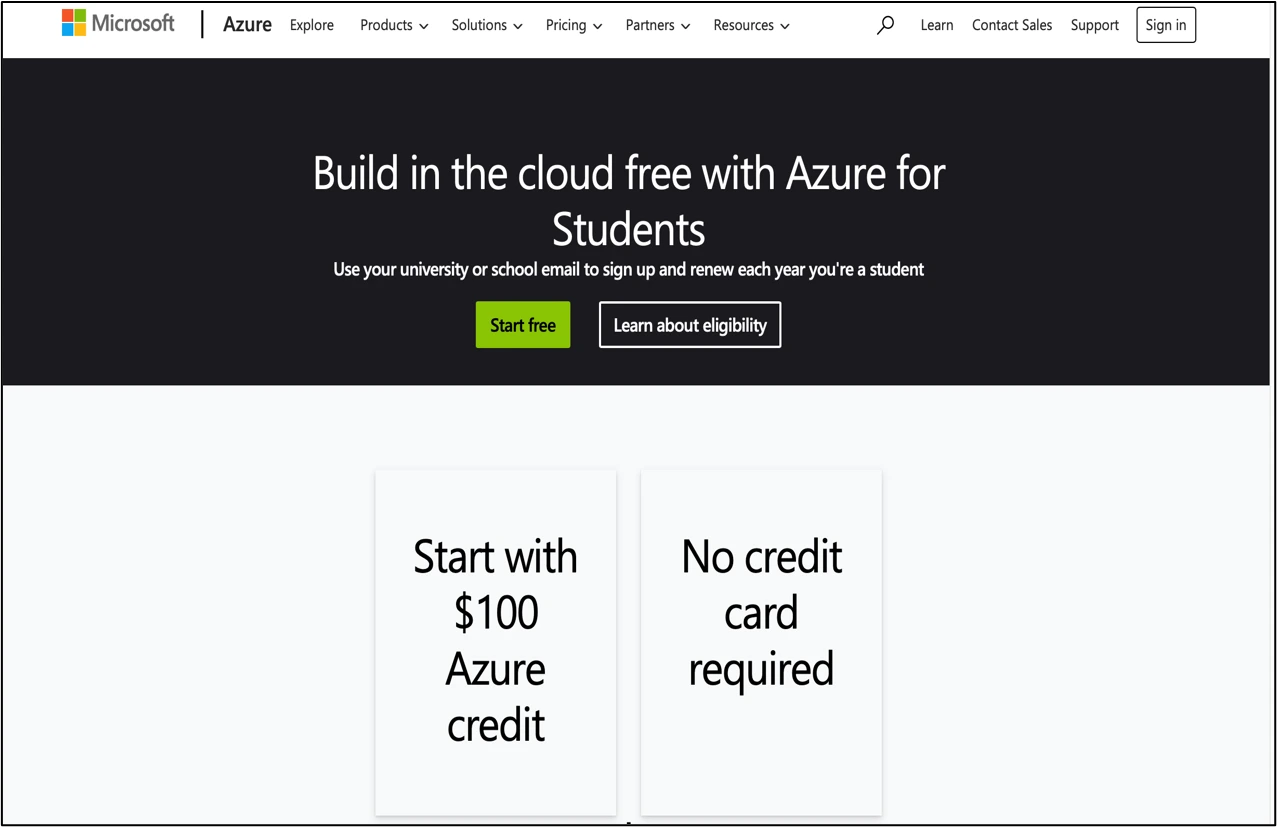Click the student email signup subtitle

tap(628, 269)
